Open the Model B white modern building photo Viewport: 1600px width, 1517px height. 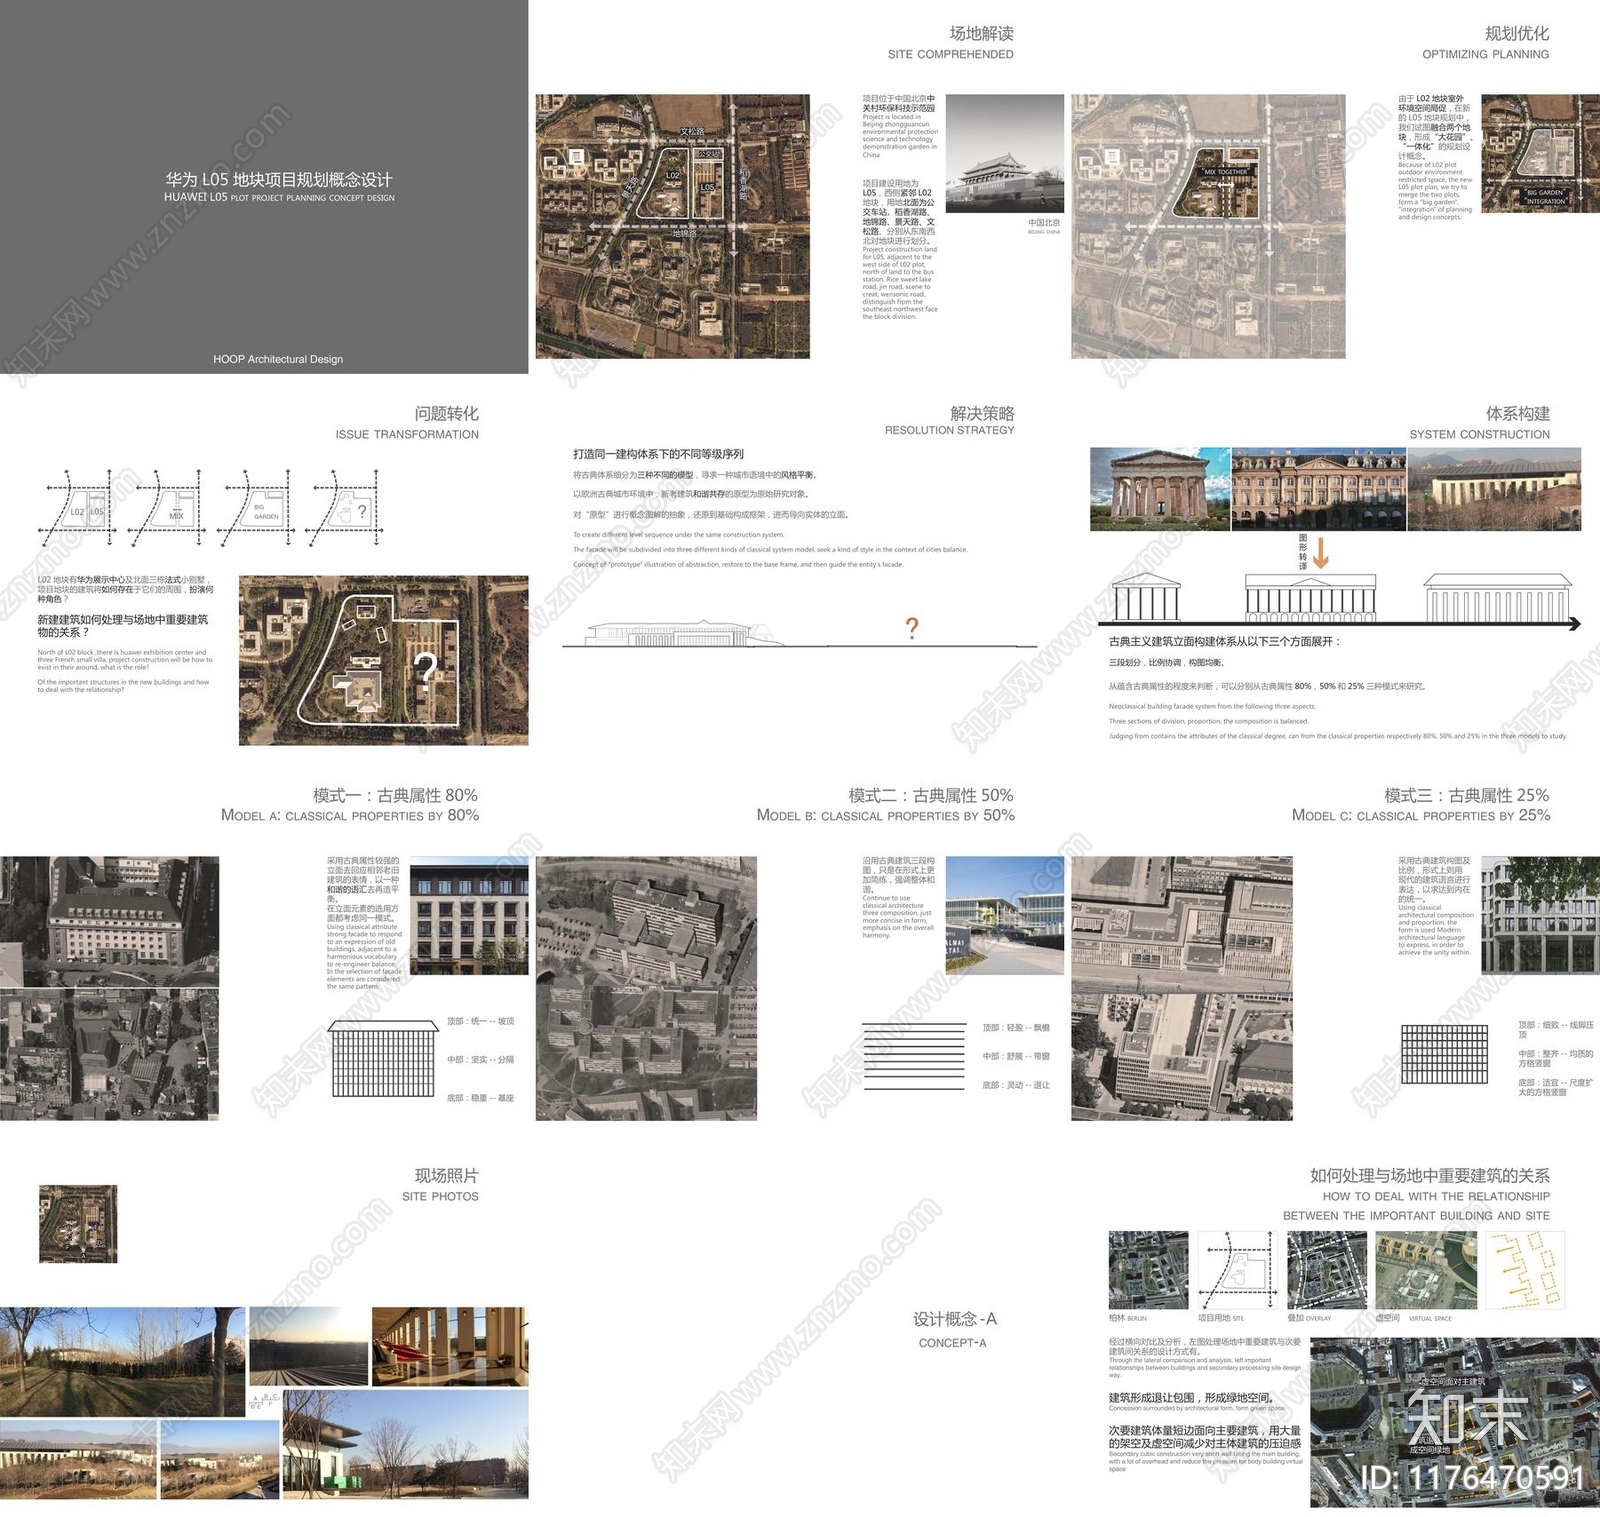1004,915
